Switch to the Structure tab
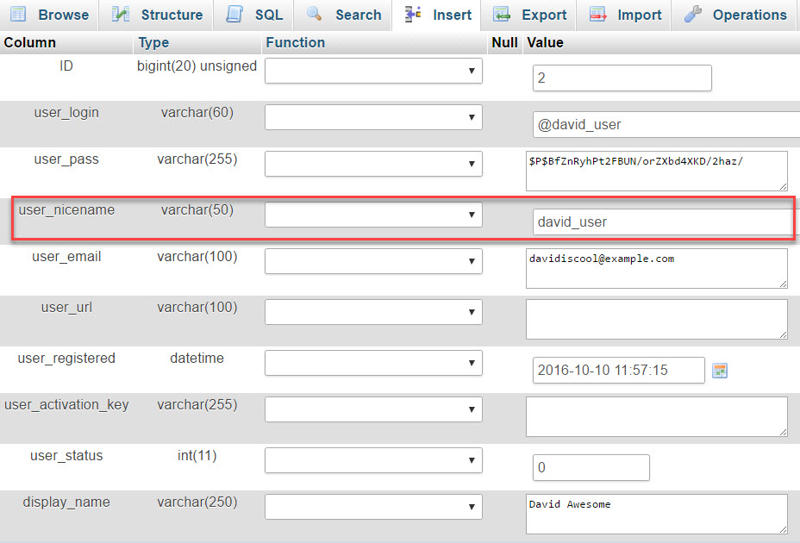 pyautogui.click(x=158, y=15)
